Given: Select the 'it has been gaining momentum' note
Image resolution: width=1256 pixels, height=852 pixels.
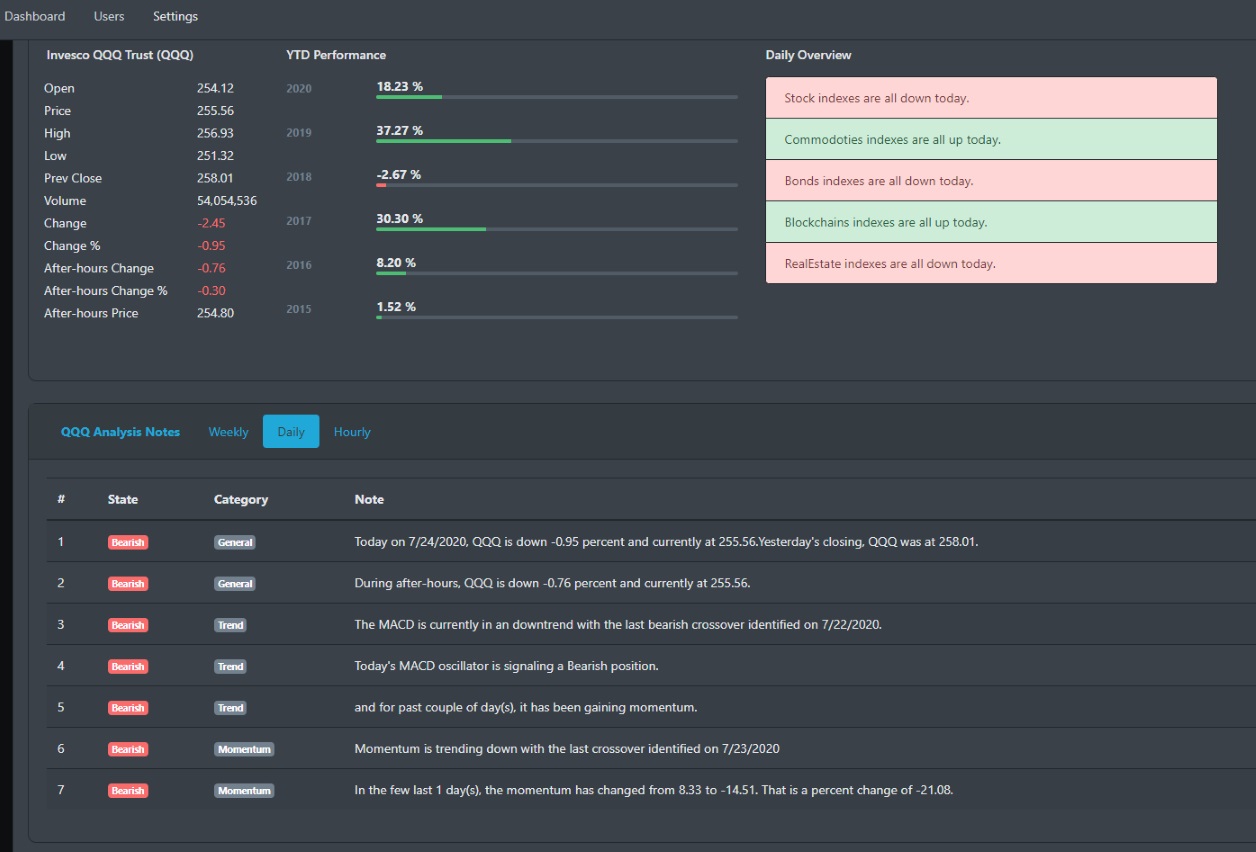Looking at the screenshot, I should 526,708.
